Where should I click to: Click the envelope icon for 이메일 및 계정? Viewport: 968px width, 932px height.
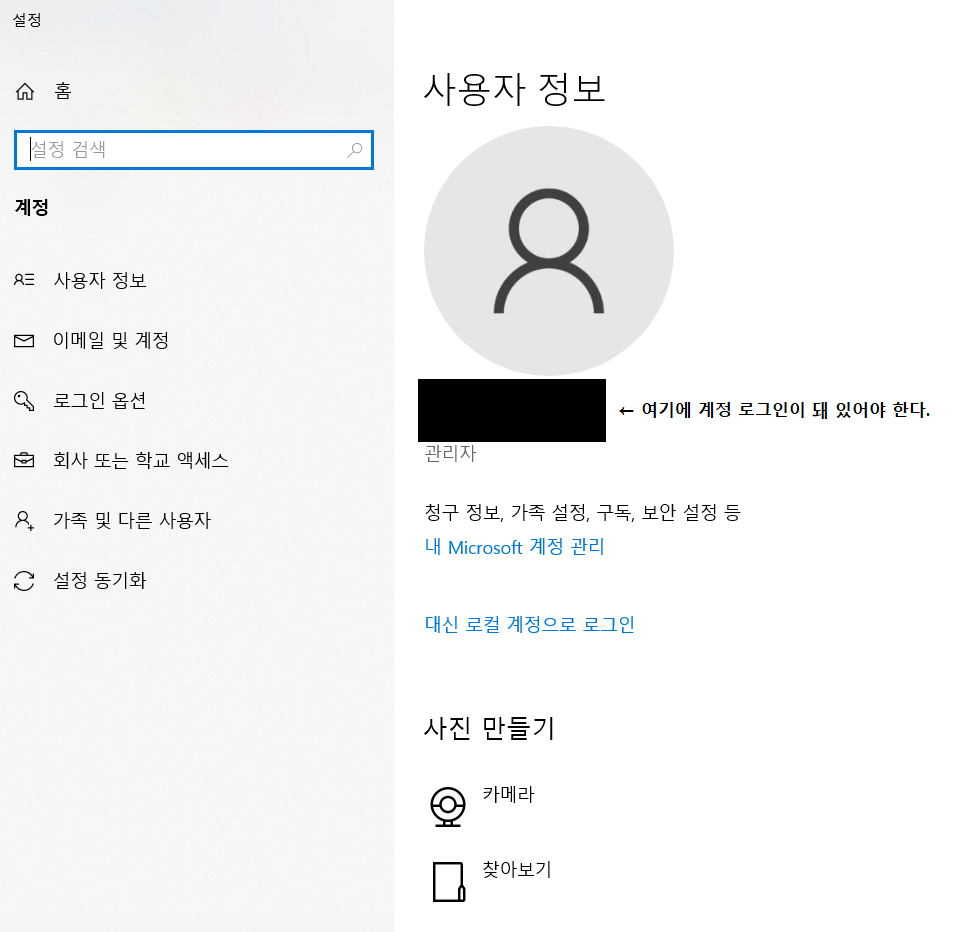(x=24, y=340)
